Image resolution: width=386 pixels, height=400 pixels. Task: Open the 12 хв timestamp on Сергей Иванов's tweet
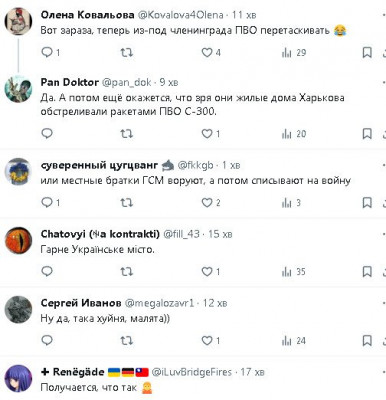(x=215, y=303)
